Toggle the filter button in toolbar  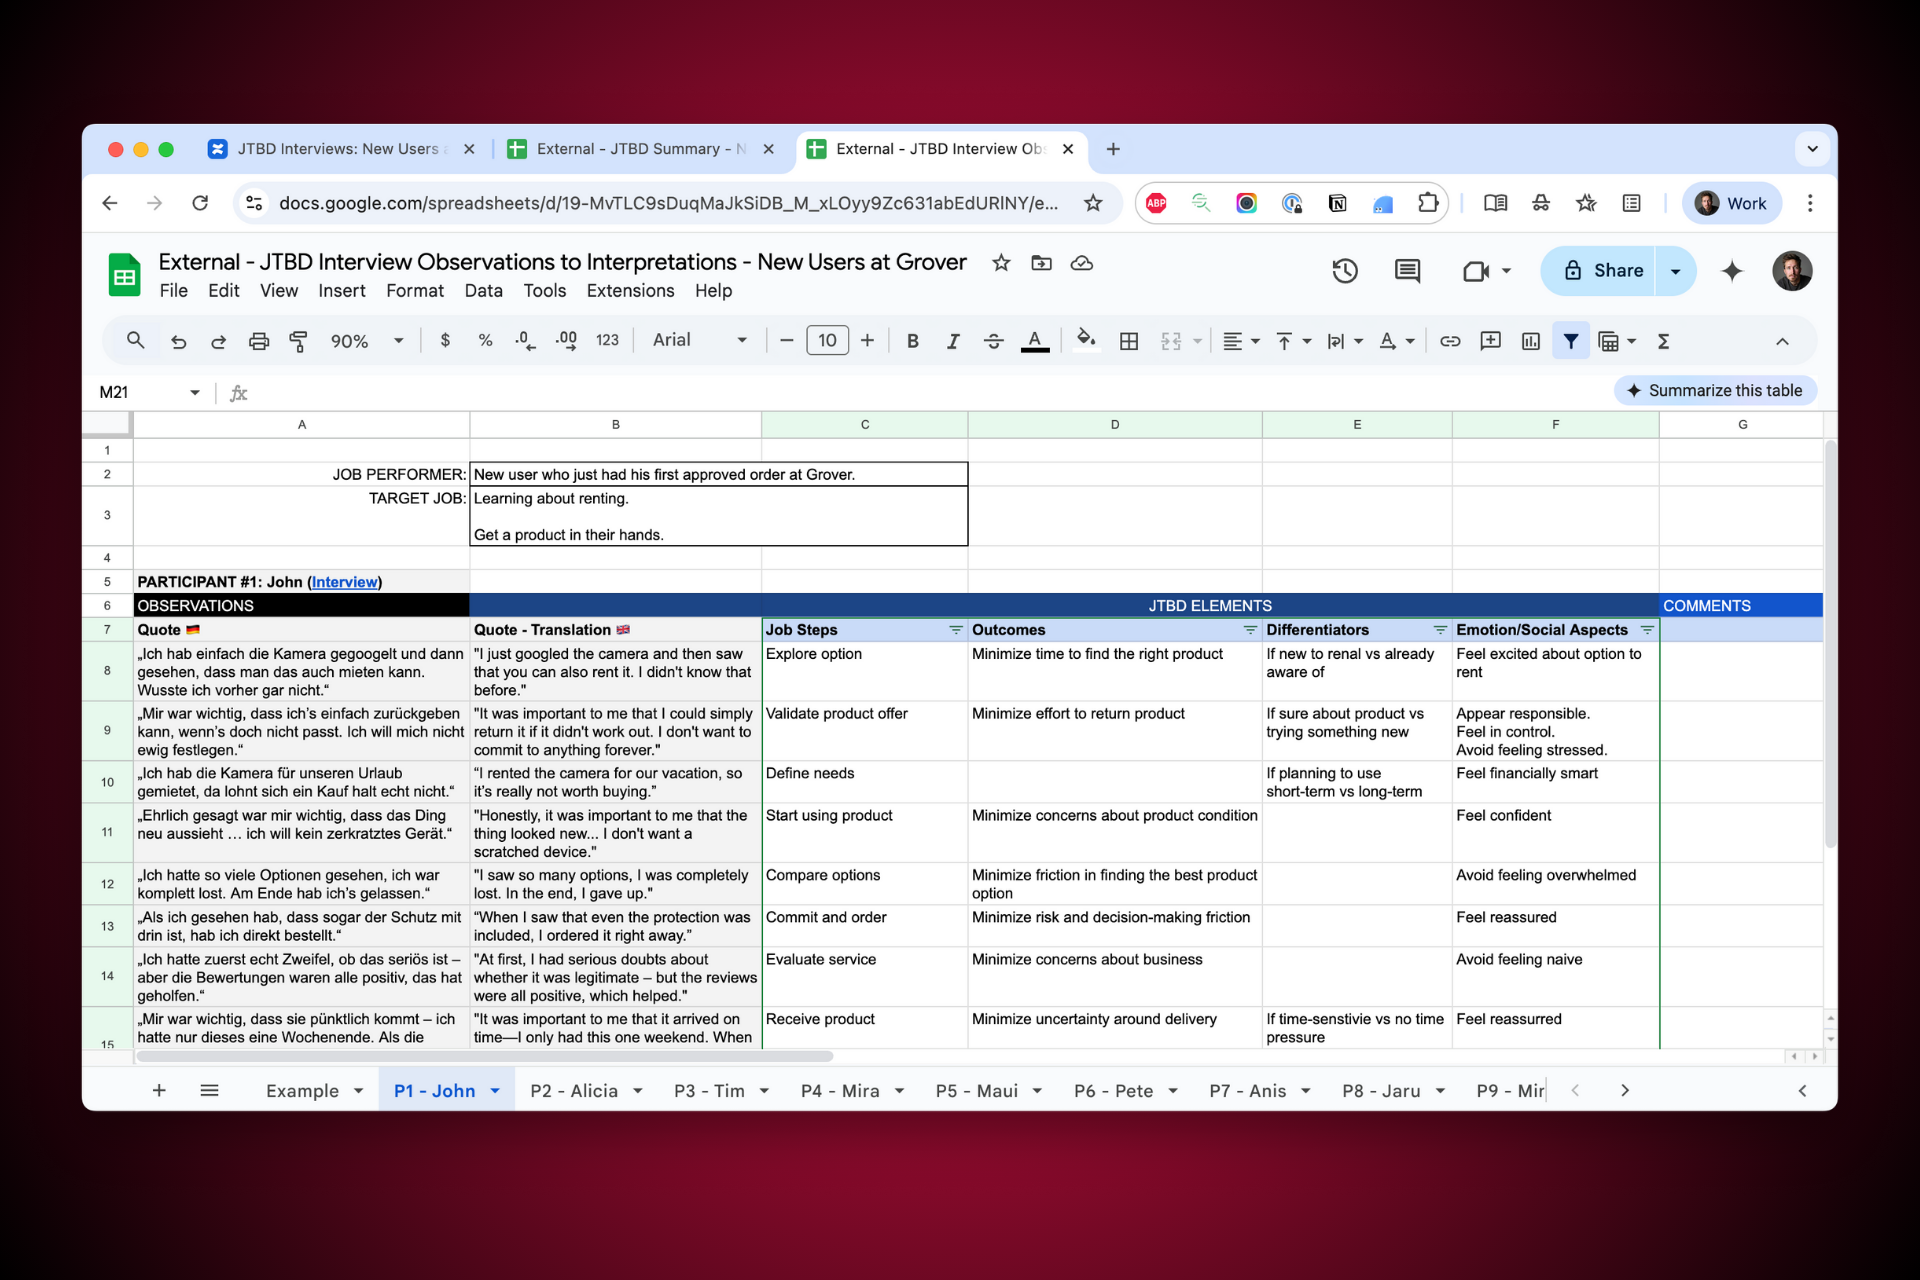[x=1570, y=341]
